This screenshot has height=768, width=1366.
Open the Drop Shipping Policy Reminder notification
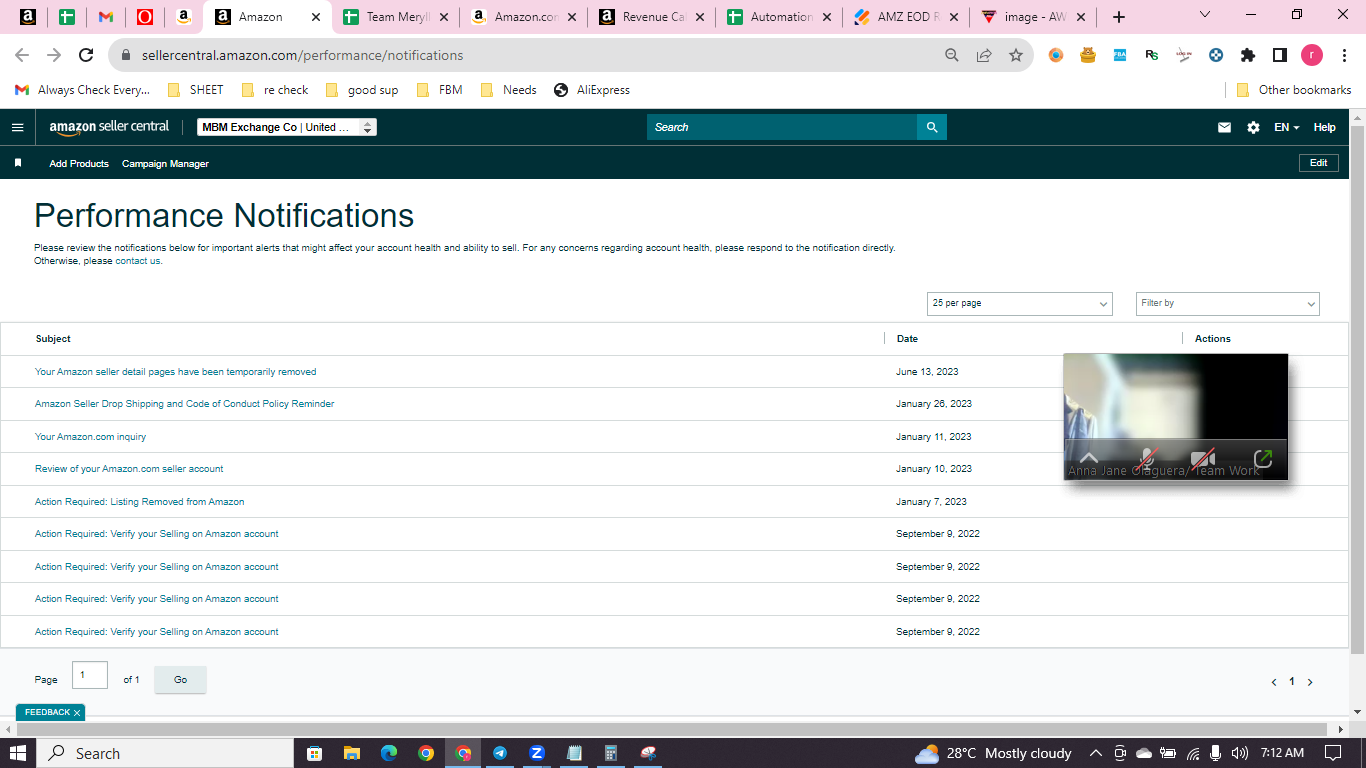coord(184,404)
